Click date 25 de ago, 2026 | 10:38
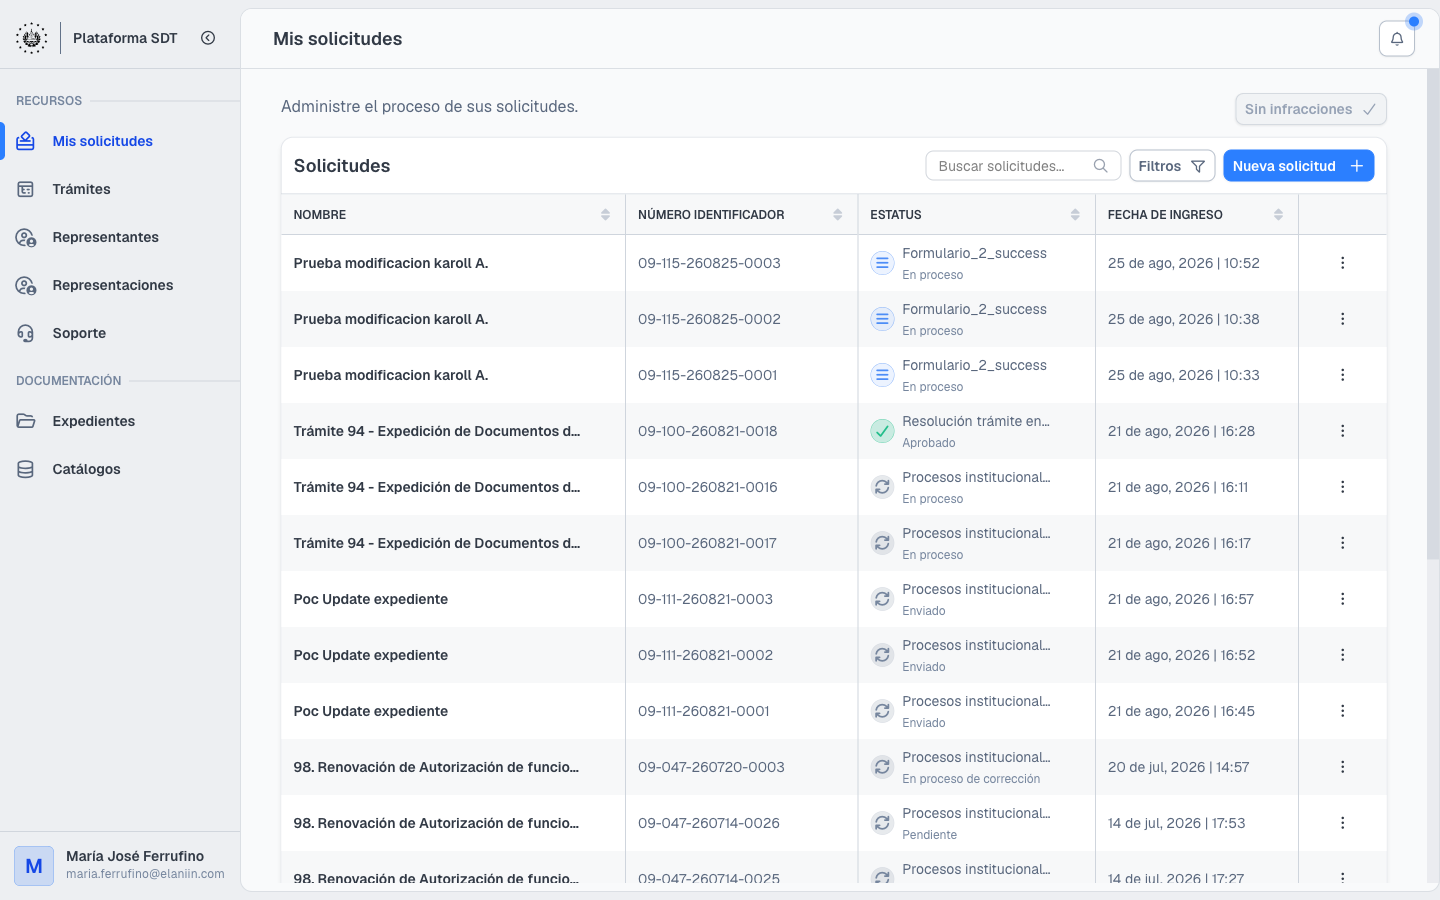1440x900 pixels. click(1183, 319)
